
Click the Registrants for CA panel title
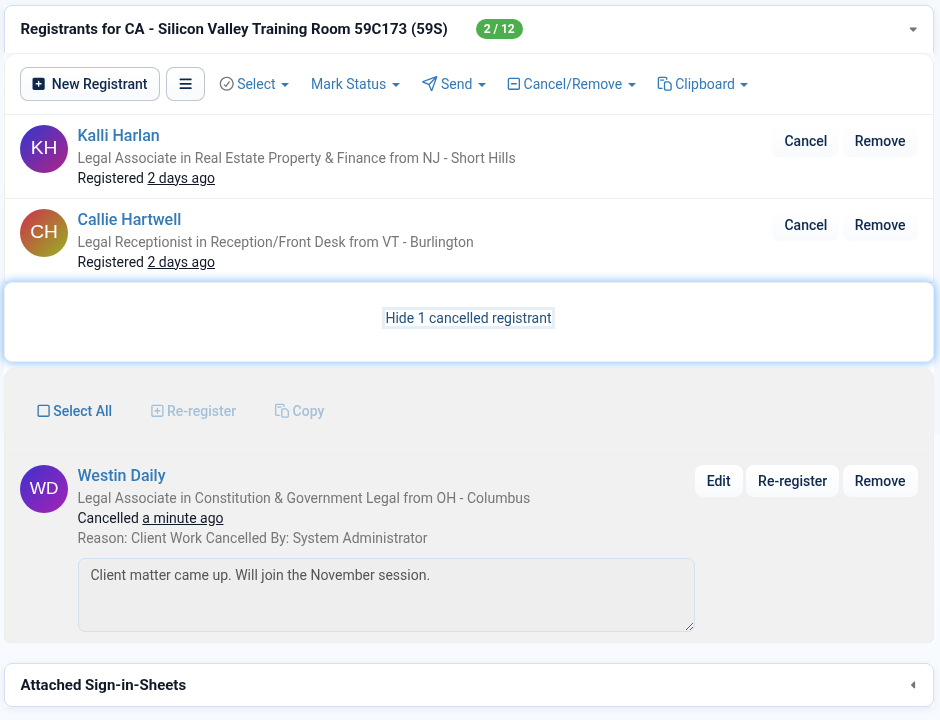click(x=234, y=29)
